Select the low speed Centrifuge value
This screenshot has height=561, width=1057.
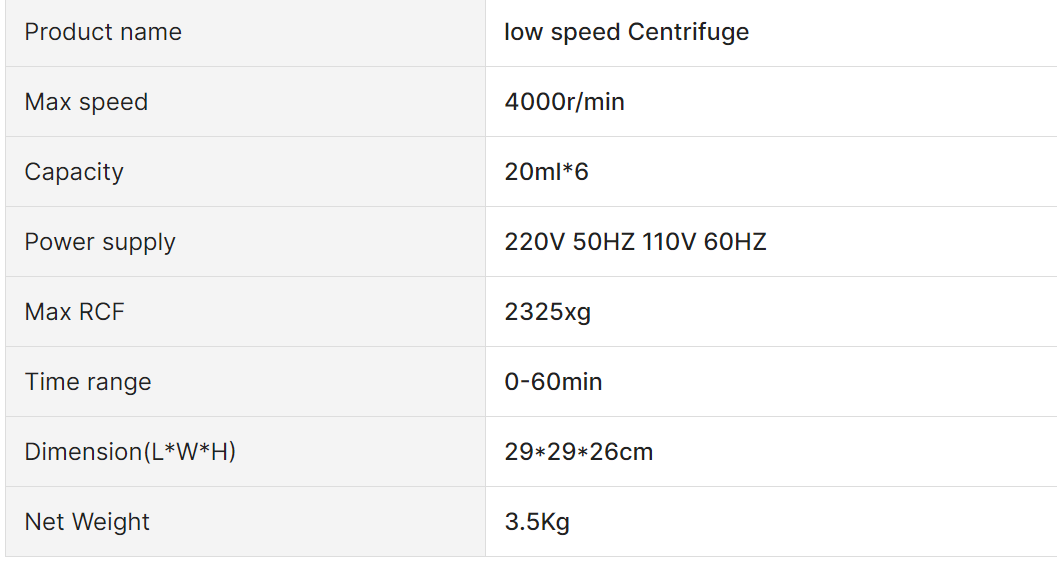coord(626,32)
